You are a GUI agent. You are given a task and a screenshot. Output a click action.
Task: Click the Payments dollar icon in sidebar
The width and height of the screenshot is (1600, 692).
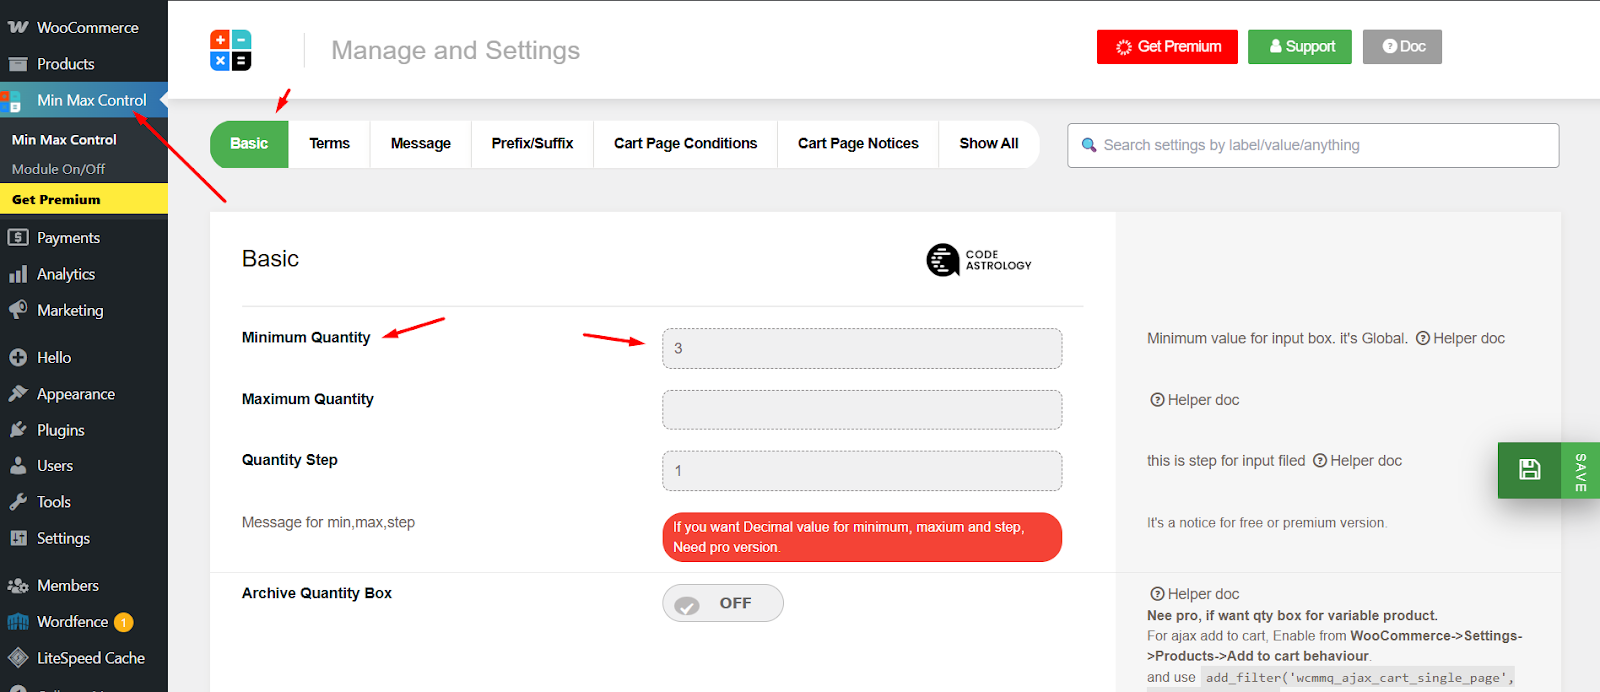pyautogui.click(x=18, y=238)
